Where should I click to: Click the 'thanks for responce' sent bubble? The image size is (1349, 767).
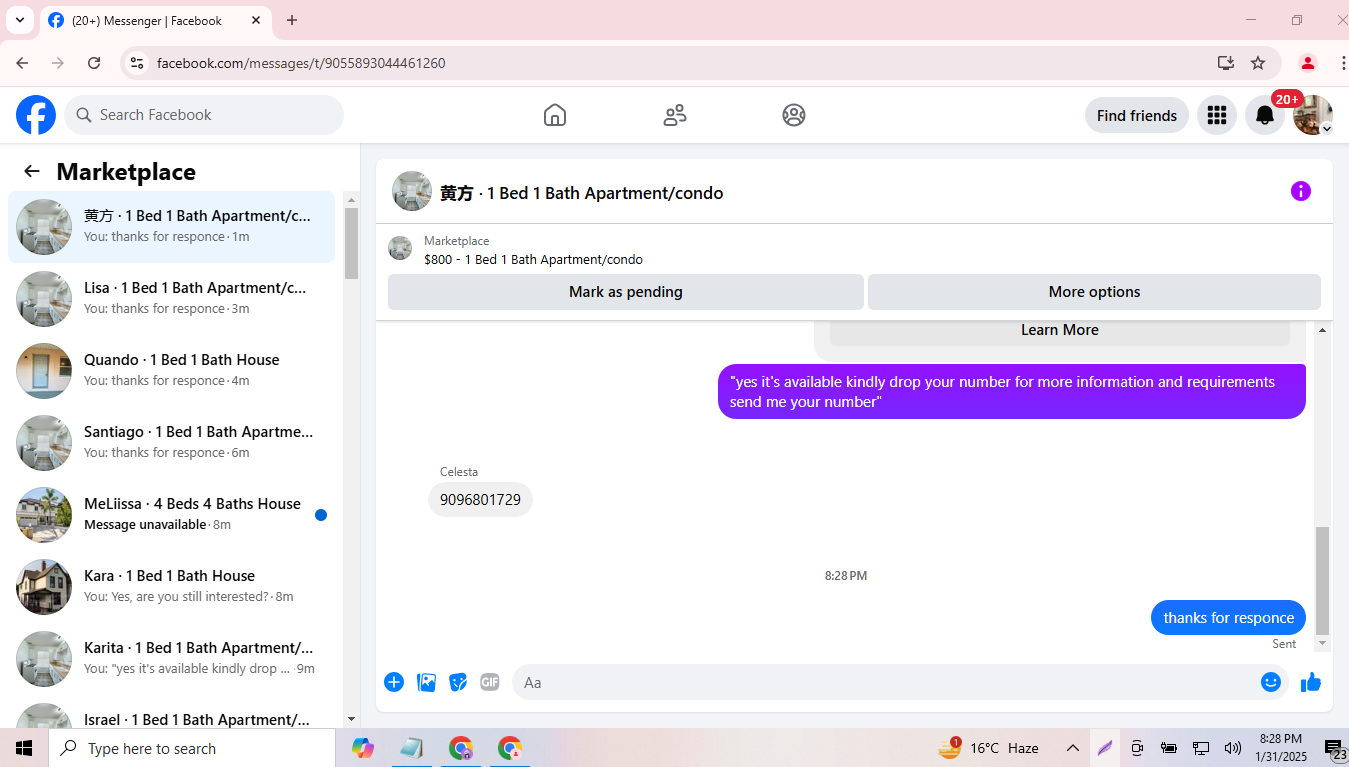1228,618
